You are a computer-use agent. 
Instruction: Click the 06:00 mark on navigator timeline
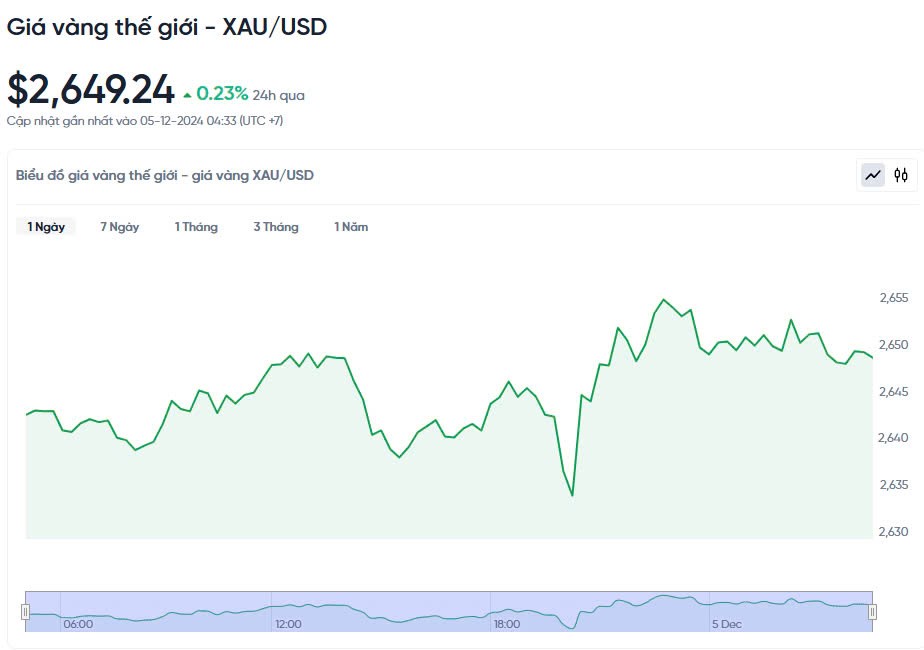78,624
